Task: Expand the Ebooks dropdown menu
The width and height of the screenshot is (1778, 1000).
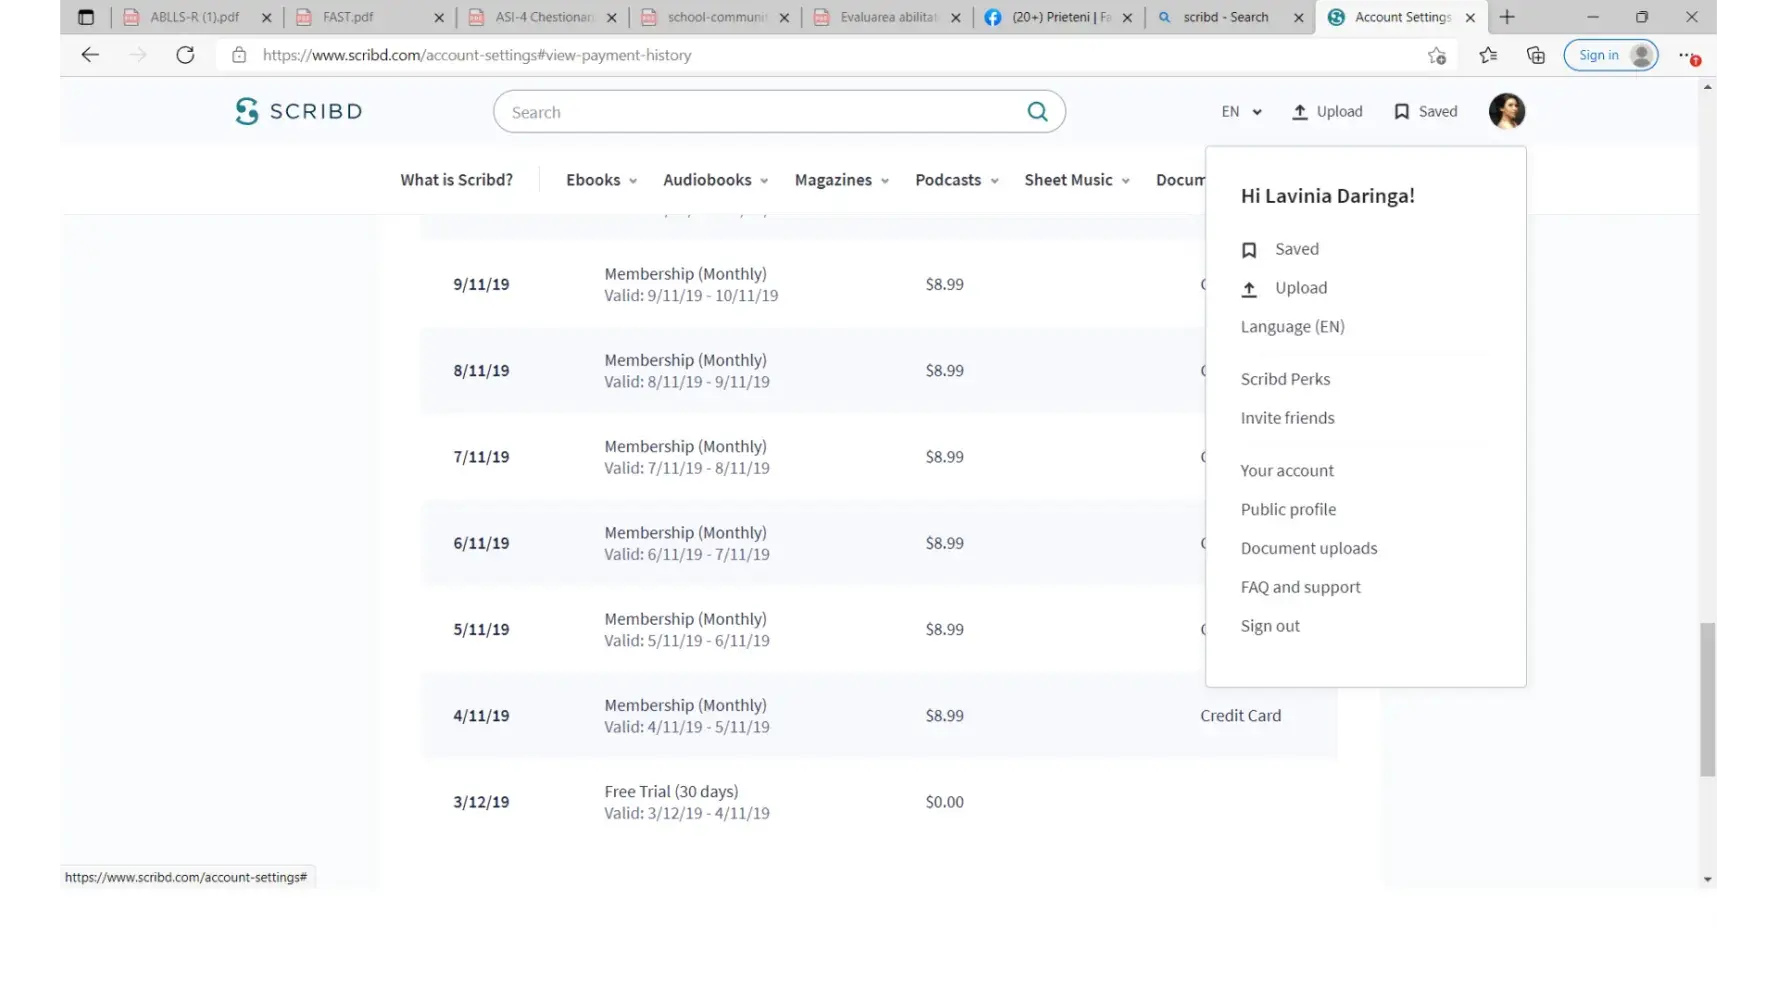Action: [601, 180]
